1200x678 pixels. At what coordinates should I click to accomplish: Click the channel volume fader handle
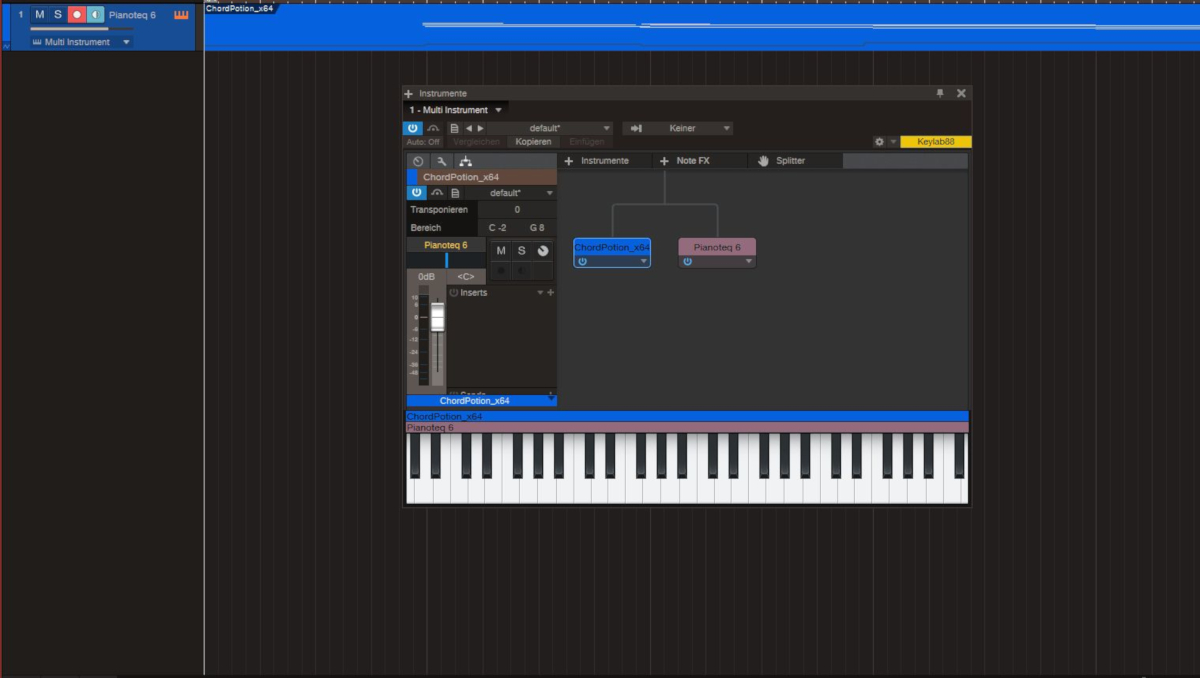click(x=437, y=317)
